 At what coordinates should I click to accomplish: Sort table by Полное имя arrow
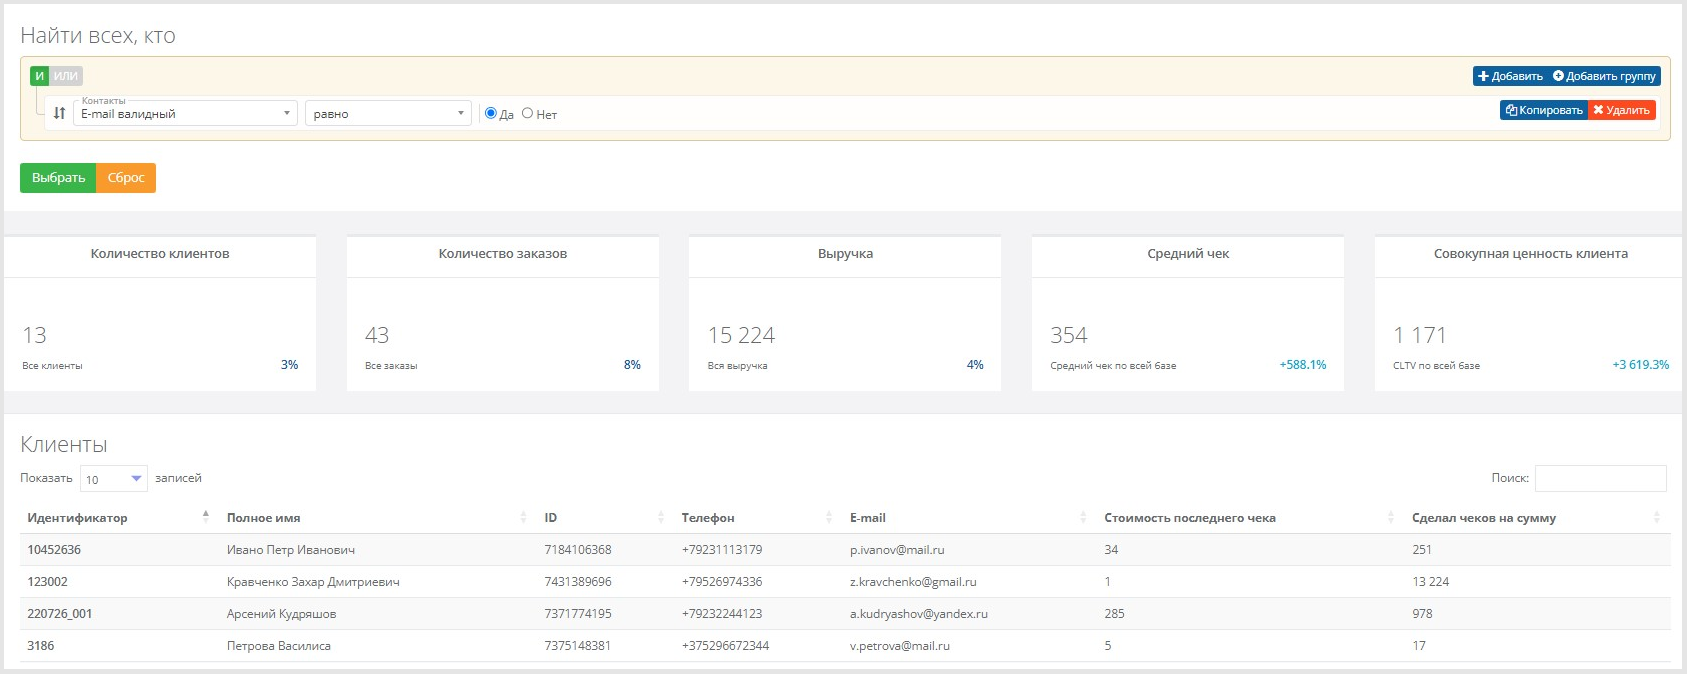point(523,517)
